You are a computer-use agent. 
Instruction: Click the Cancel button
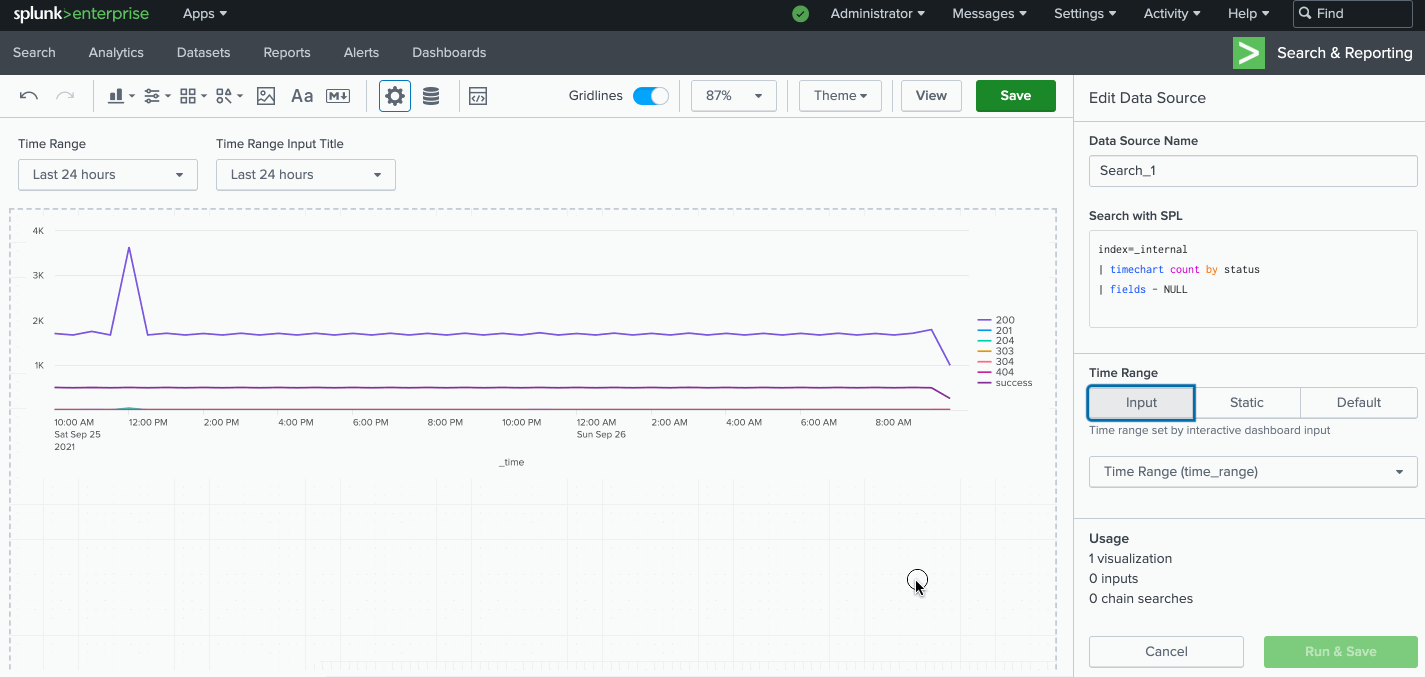pyautogui.click(x=1166, y=652)
